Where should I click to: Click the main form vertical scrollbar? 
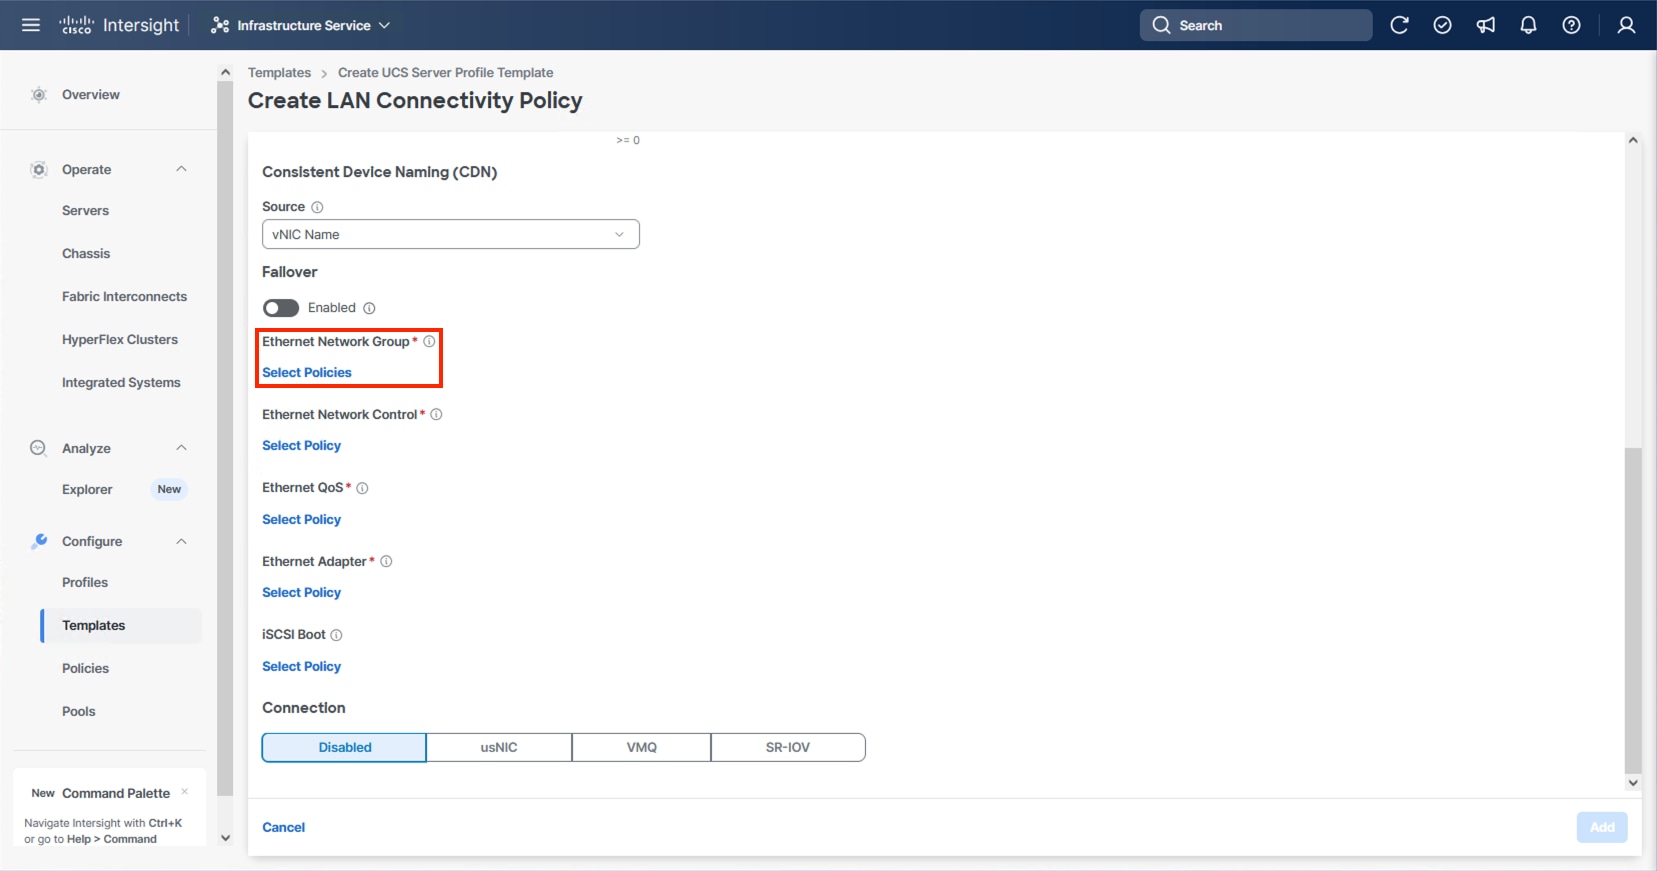click(x=1633, y=611)
